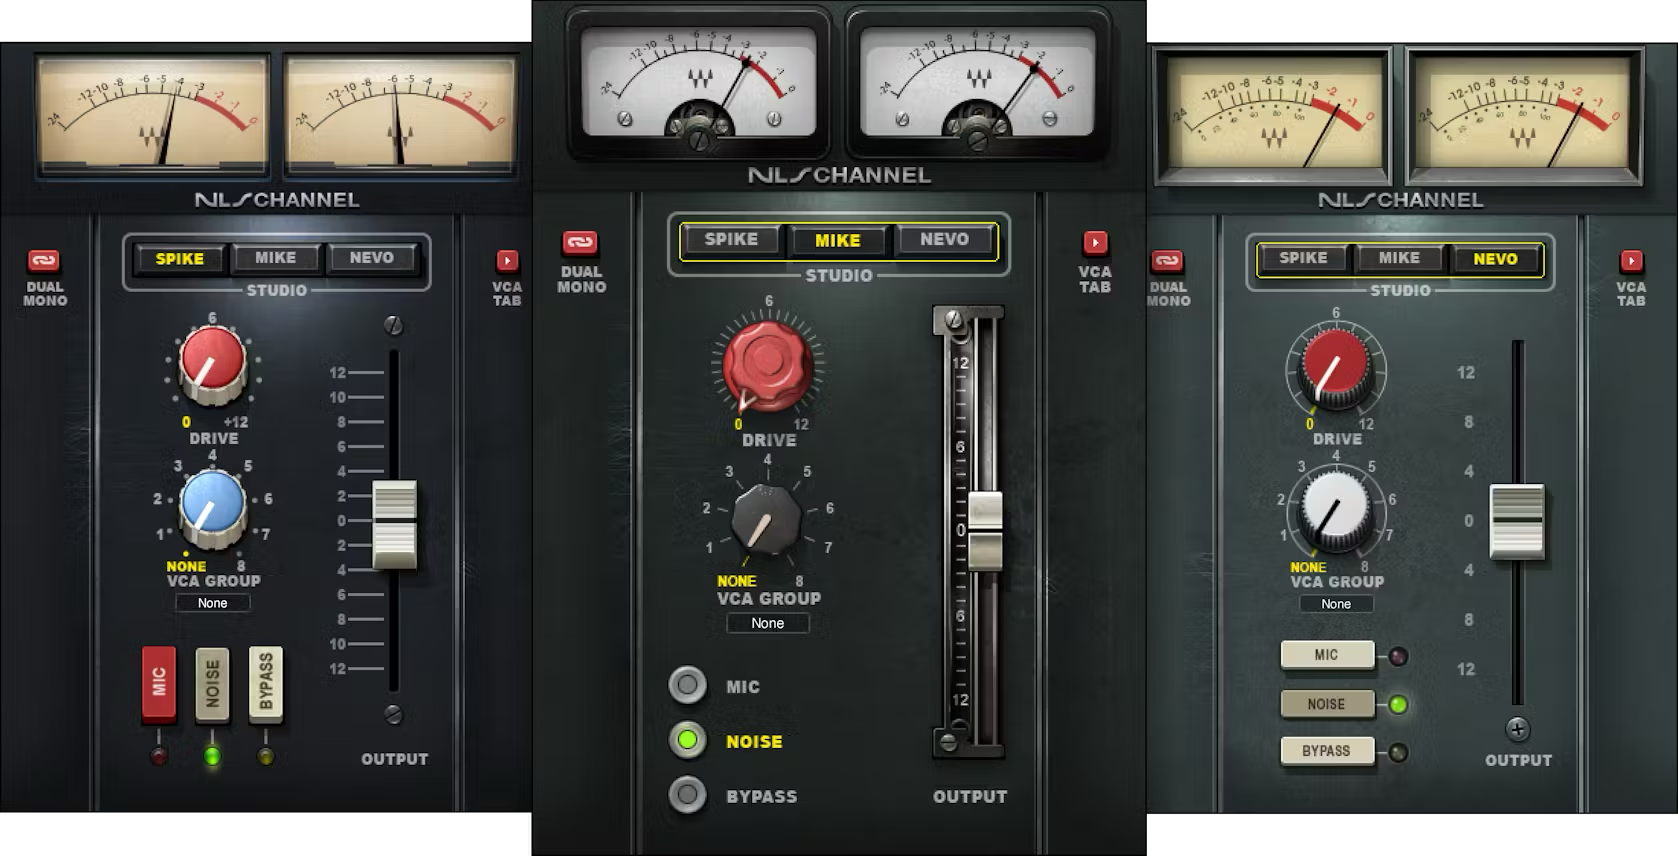This screenshot has height=856, width=1678.
Task: Toggle the BYPASS round button on Mike panel
Action: coord(687,795)
